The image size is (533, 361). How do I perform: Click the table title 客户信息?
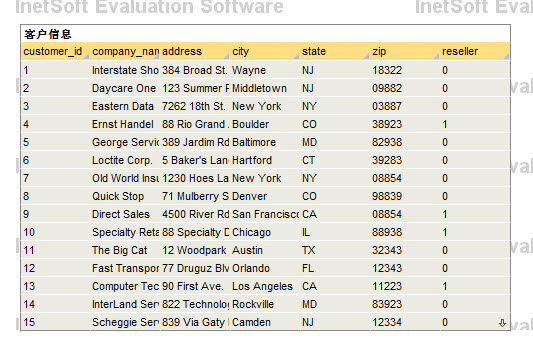click(48, 34)
